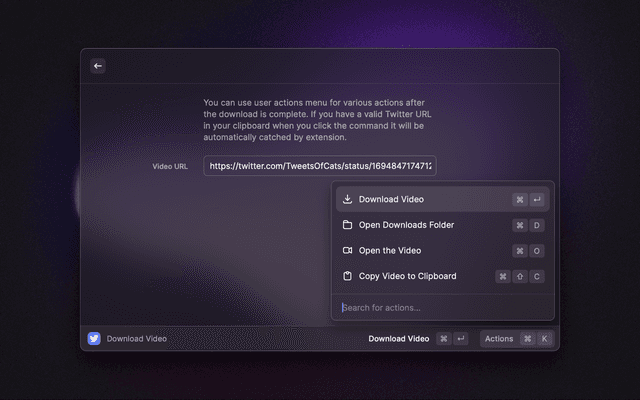The width and height of the screenshot is (640, 400).
Task: Select Download Video from the actions menu
Action: tap(391, 199)
